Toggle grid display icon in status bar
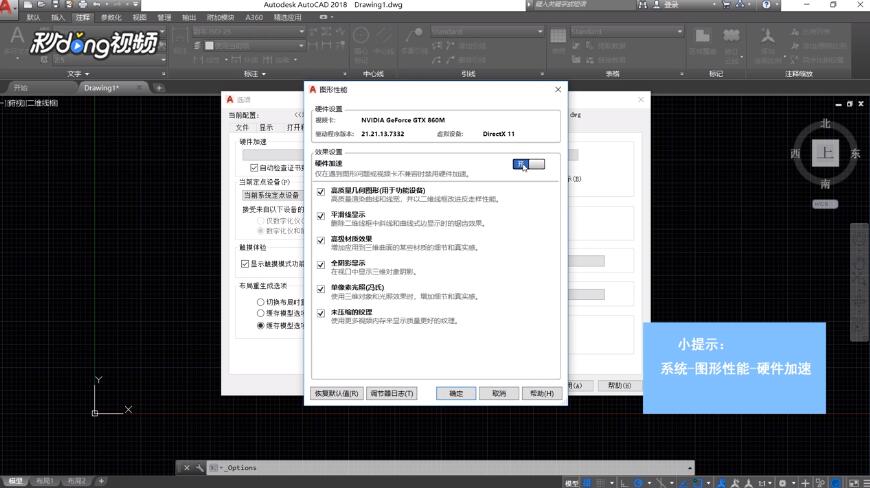This screenshot has height=488, width=870. 587,483
